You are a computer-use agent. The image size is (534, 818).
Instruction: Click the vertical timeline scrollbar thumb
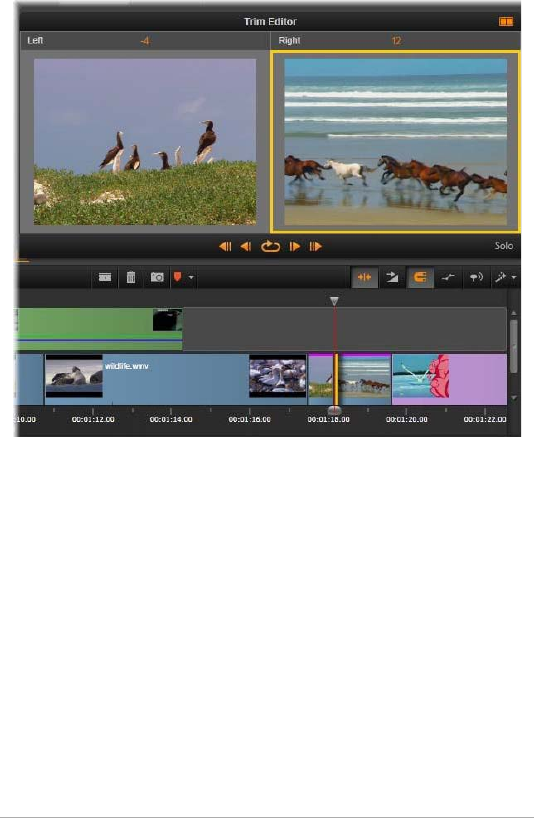coord(514,346)
